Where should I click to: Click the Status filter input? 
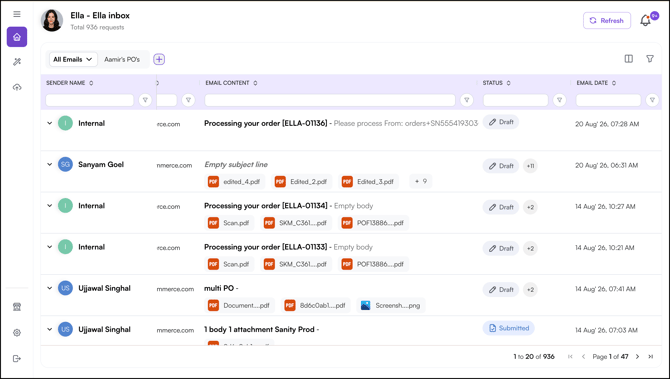(x=515, y=100)
